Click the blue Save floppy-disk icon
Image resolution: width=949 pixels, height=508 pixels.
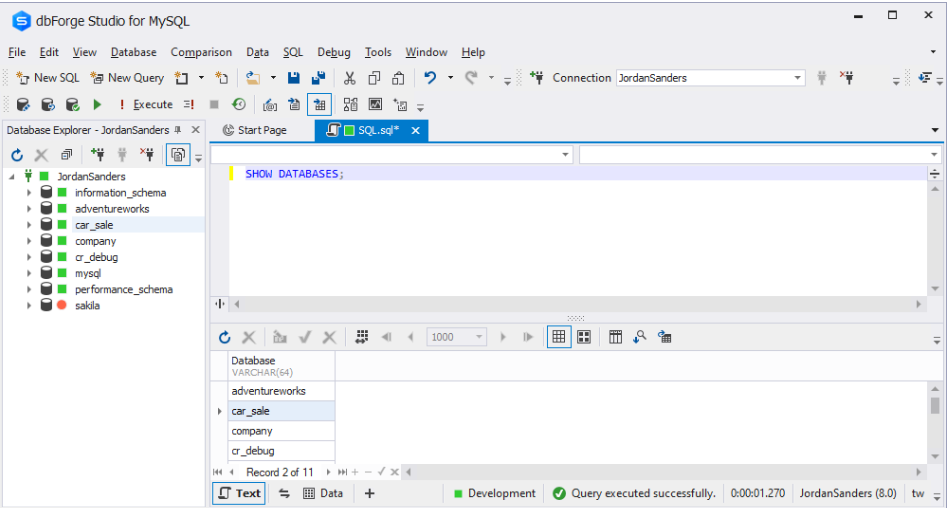click(294, 78)
